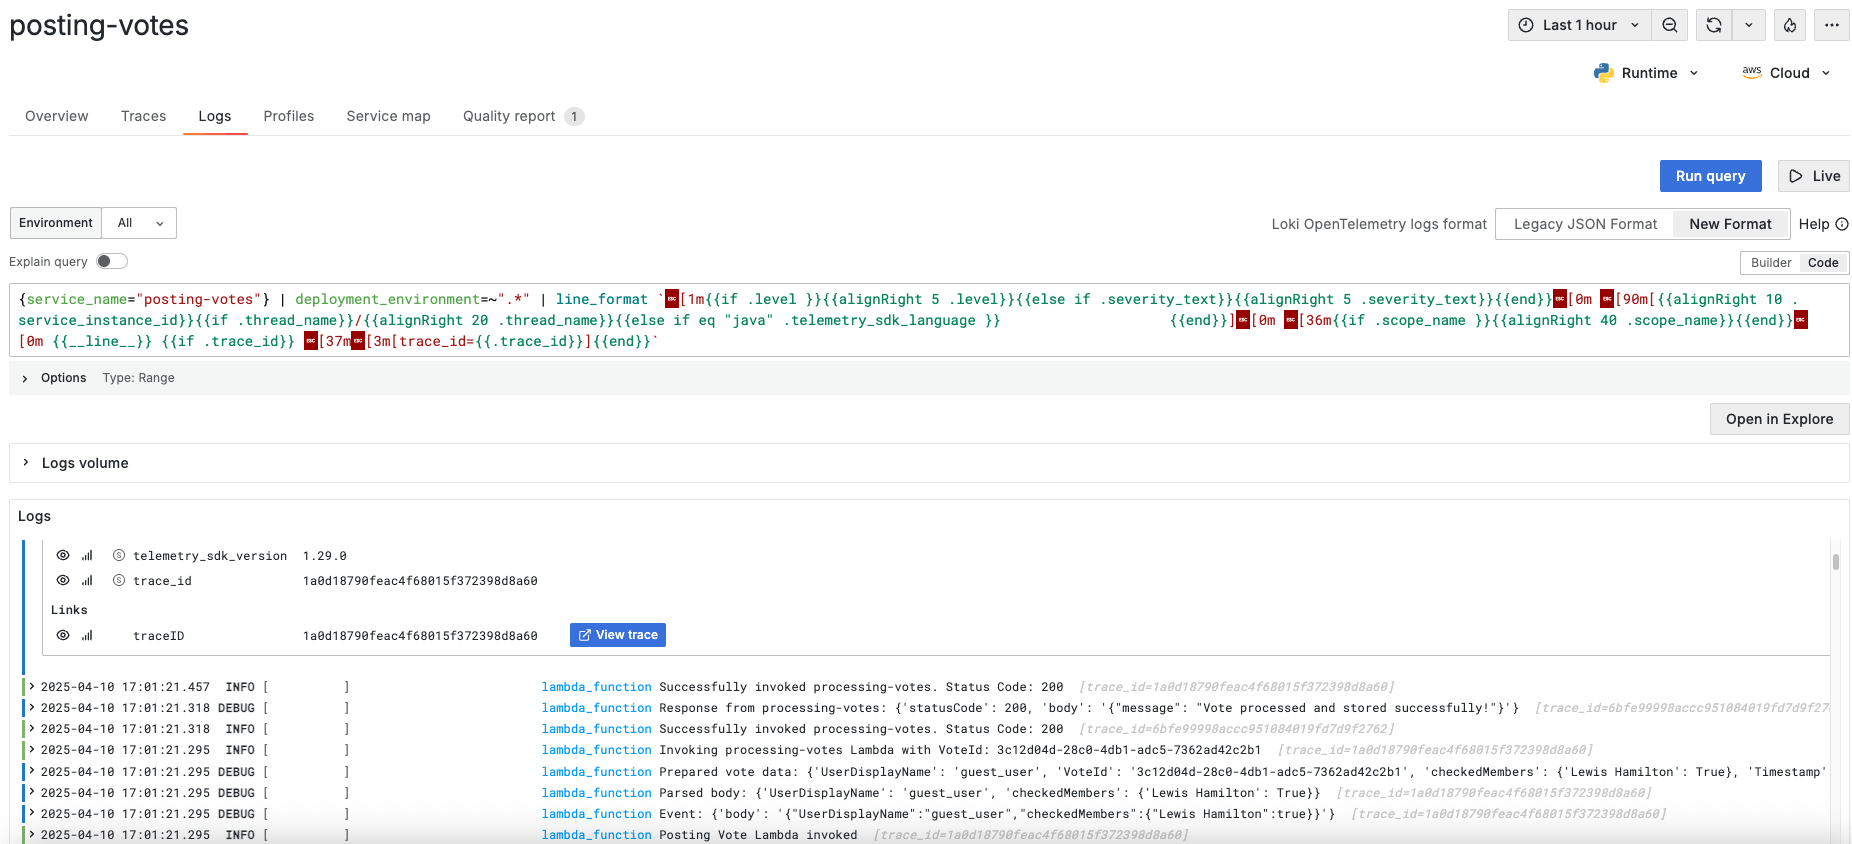The height and width of the screenshot is (844, 1852).
Task: Toggle visibility of telemetry_sdk_version field
Action: [x=63, y=556]
